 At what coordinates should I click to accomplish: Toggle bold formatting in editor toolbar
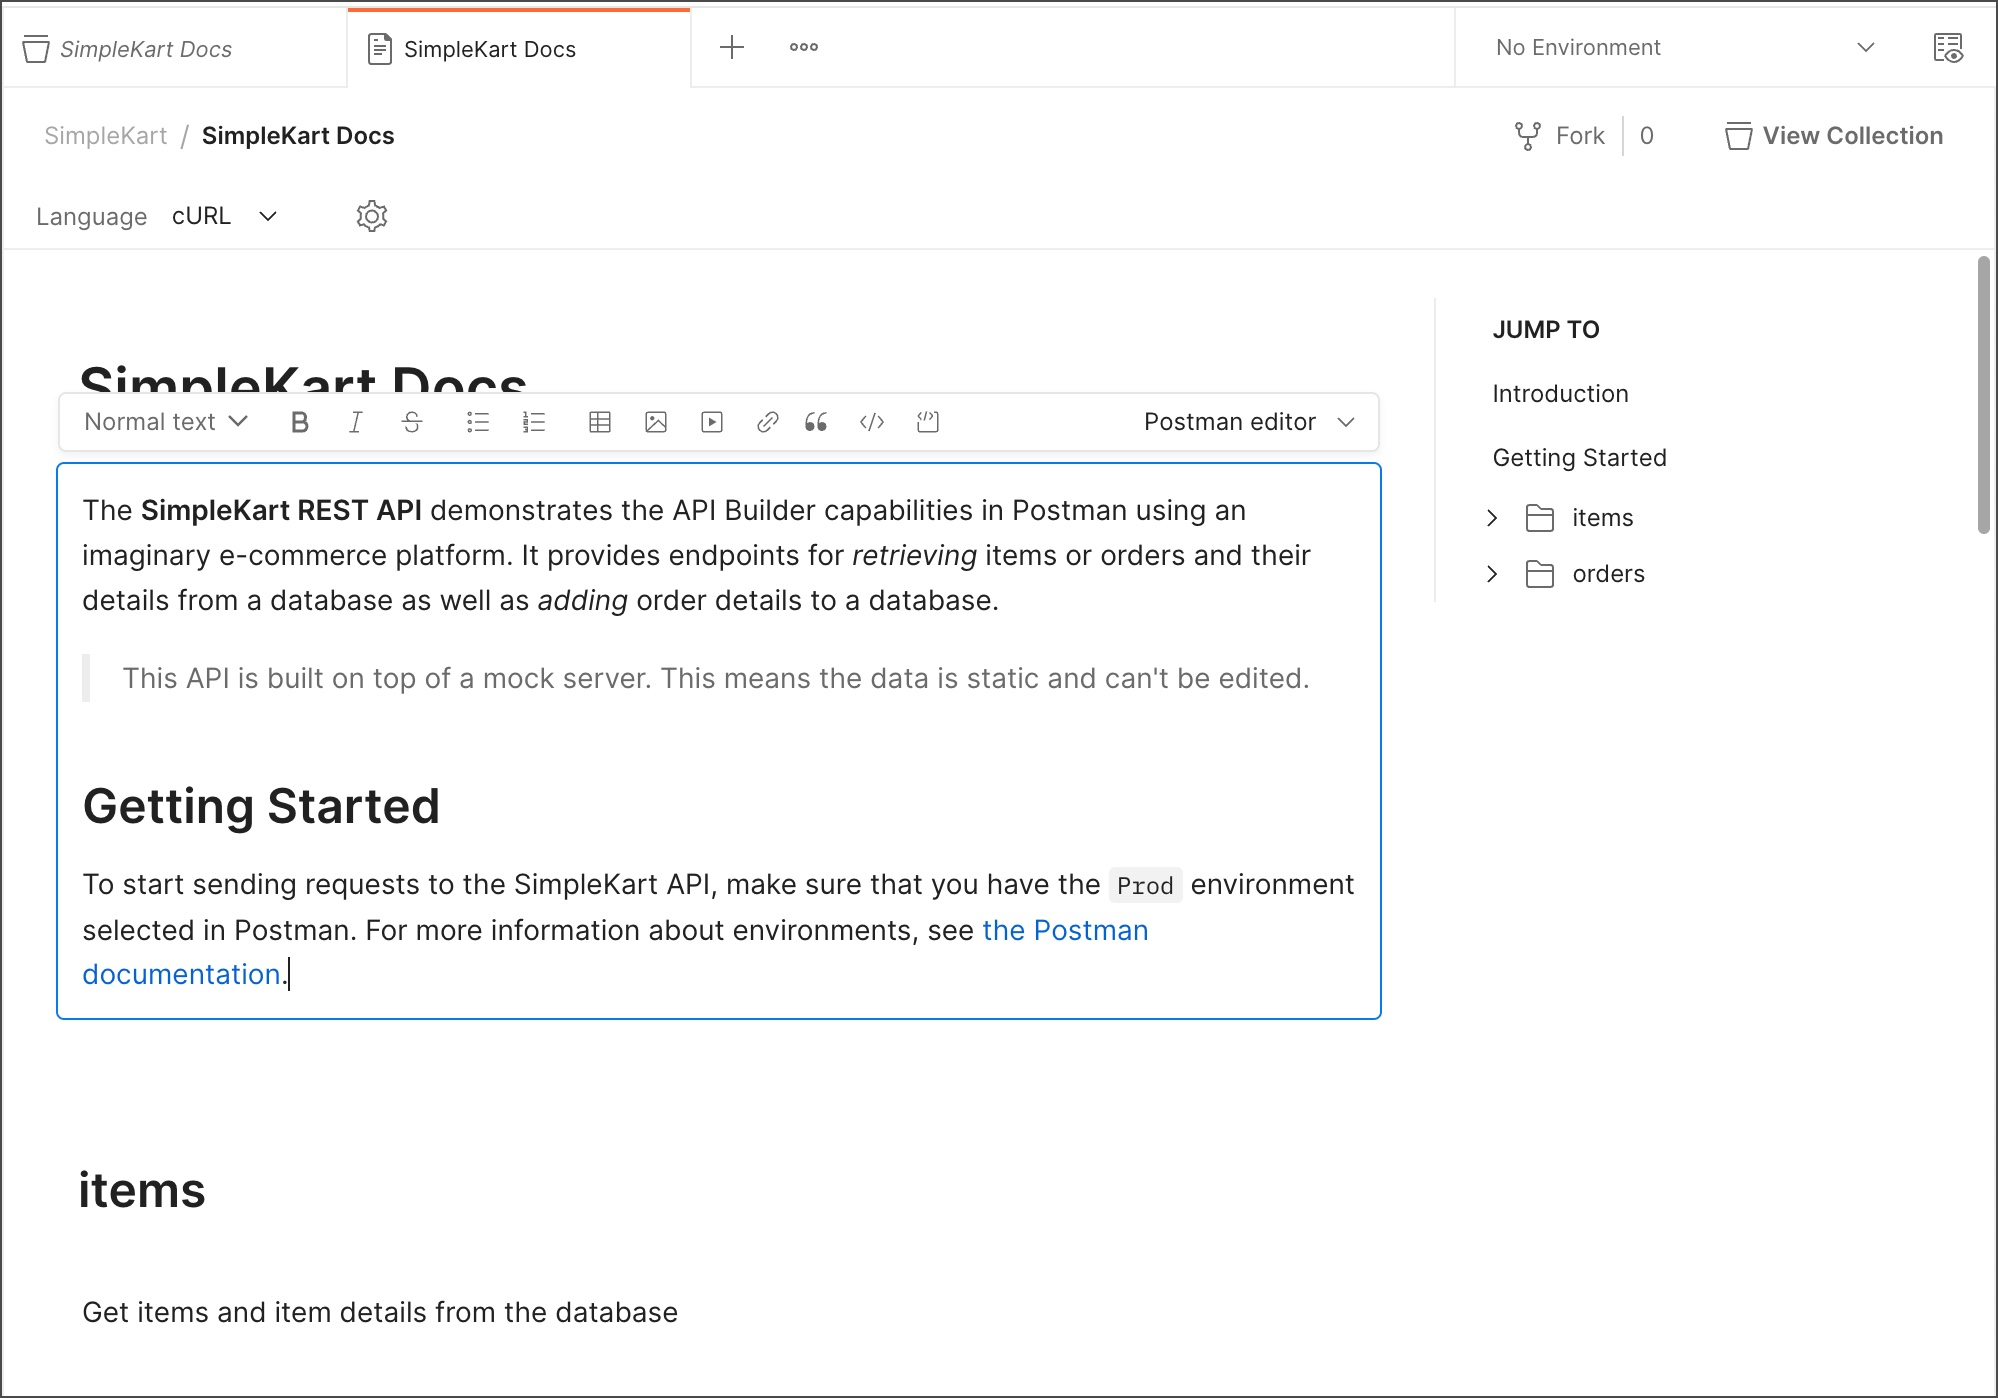[x=299, y=422]
